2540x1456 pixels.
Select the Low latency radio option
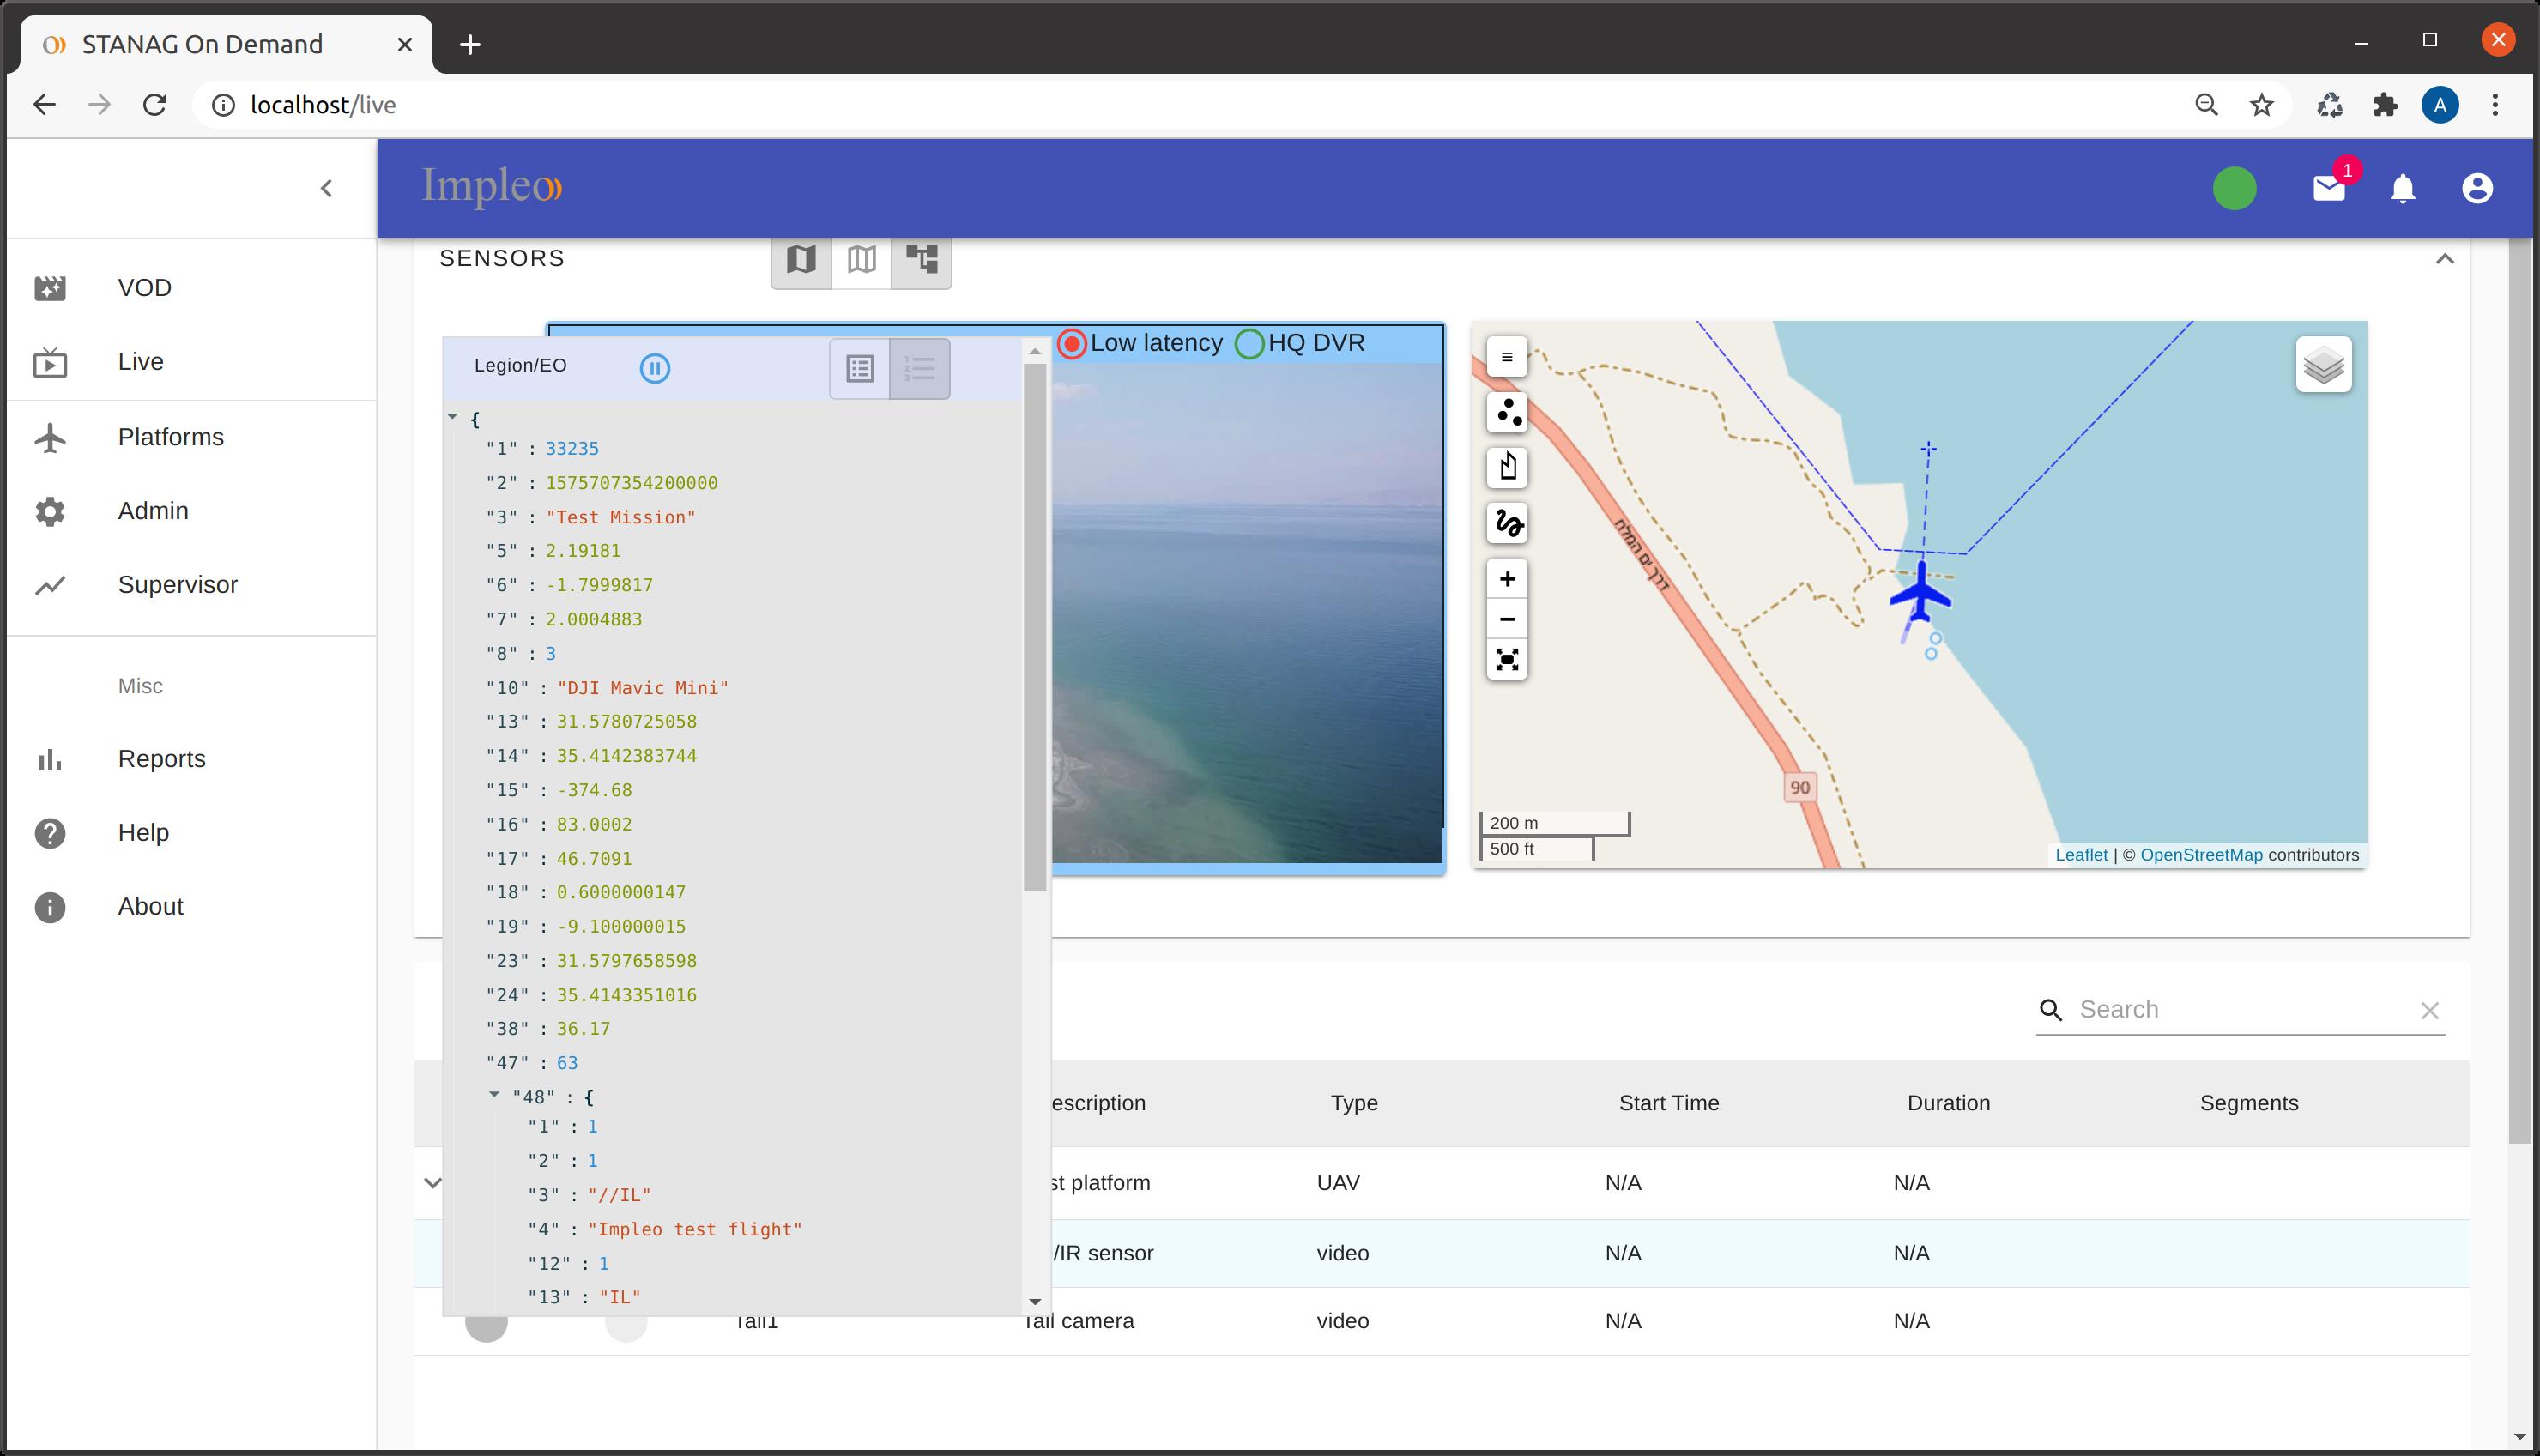[1072, 344]
